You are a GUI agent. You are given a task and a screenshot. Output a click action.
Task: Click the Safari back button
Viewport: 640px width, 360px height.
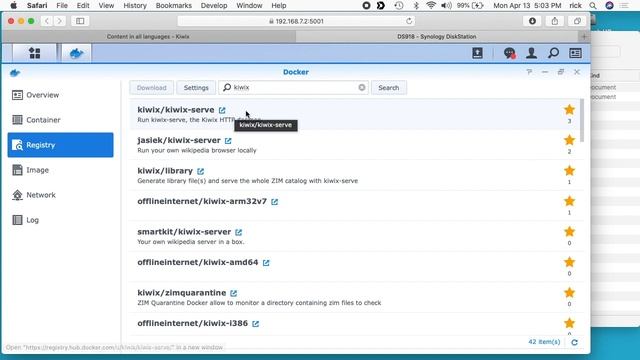47,21
